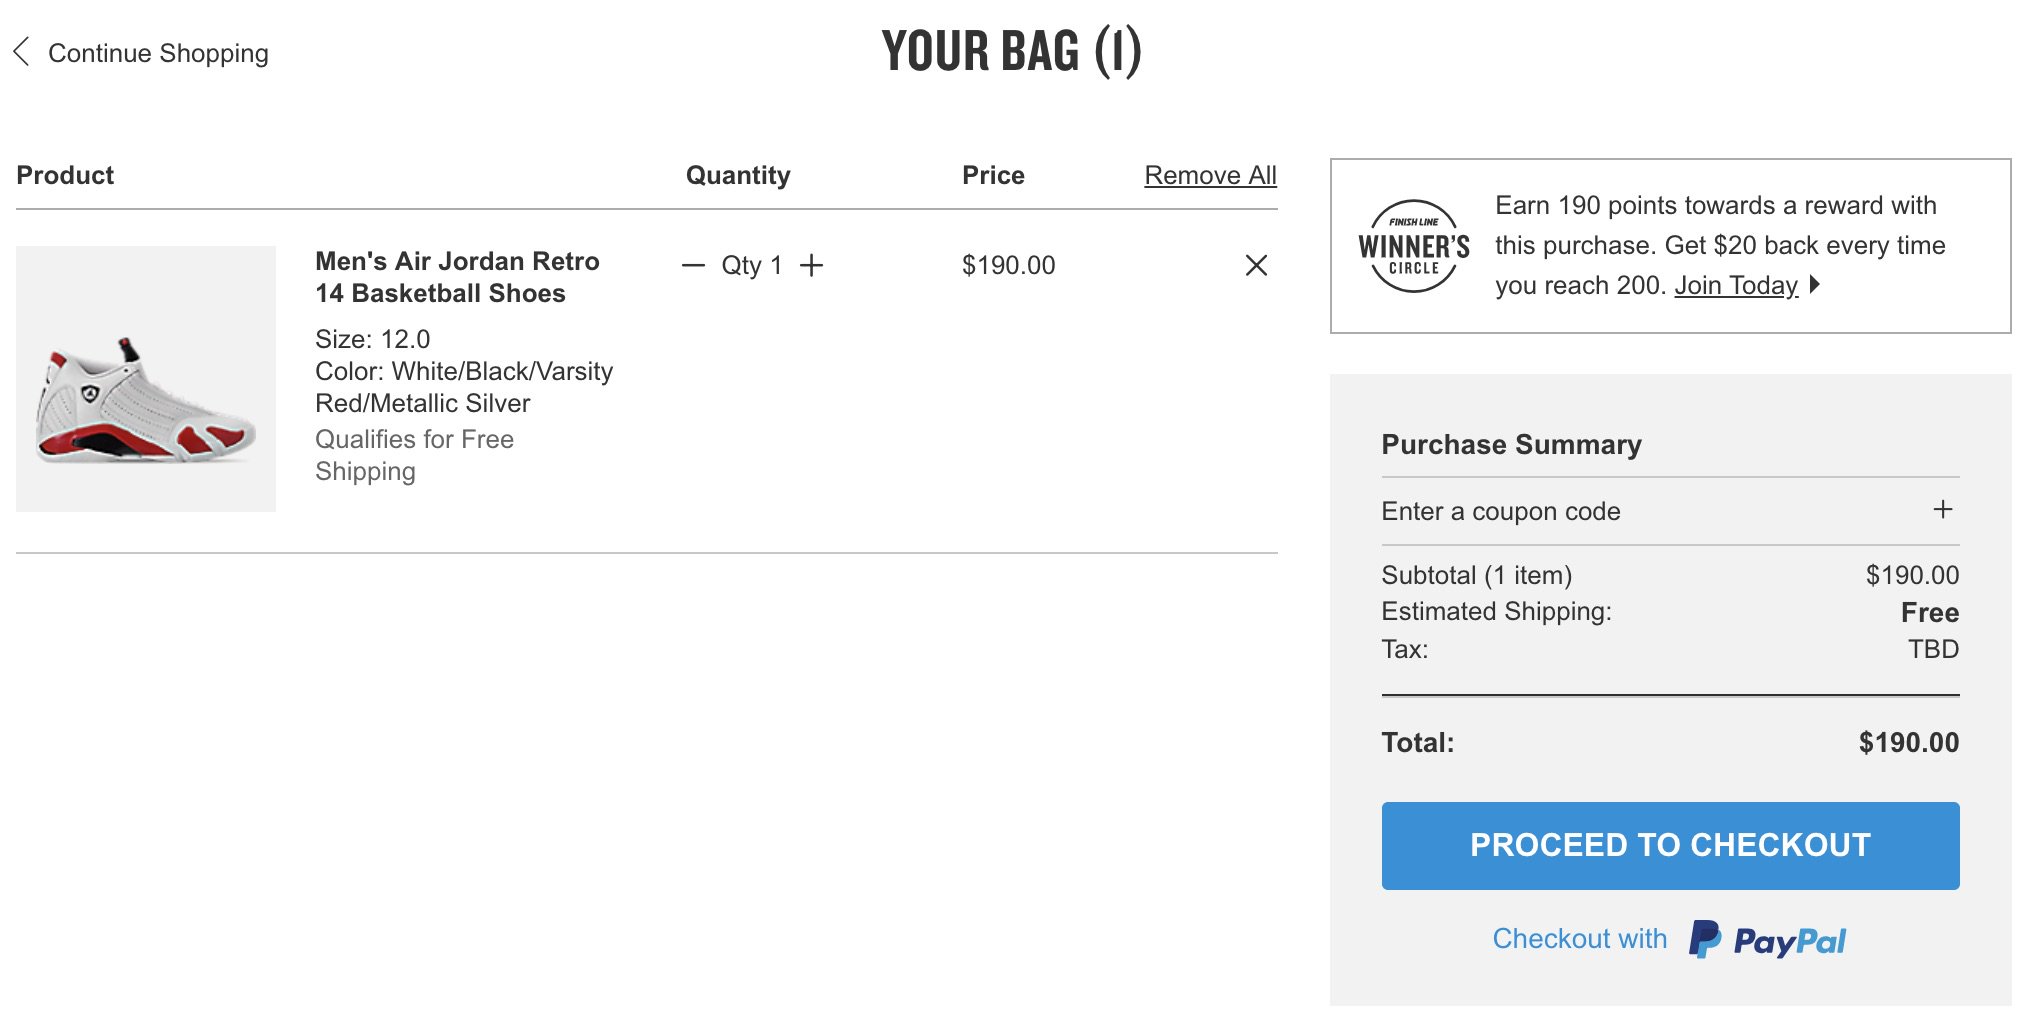This screenshot has width=2032, height=1027.
Task: Click Remove All link
Action: point(1210,175)
